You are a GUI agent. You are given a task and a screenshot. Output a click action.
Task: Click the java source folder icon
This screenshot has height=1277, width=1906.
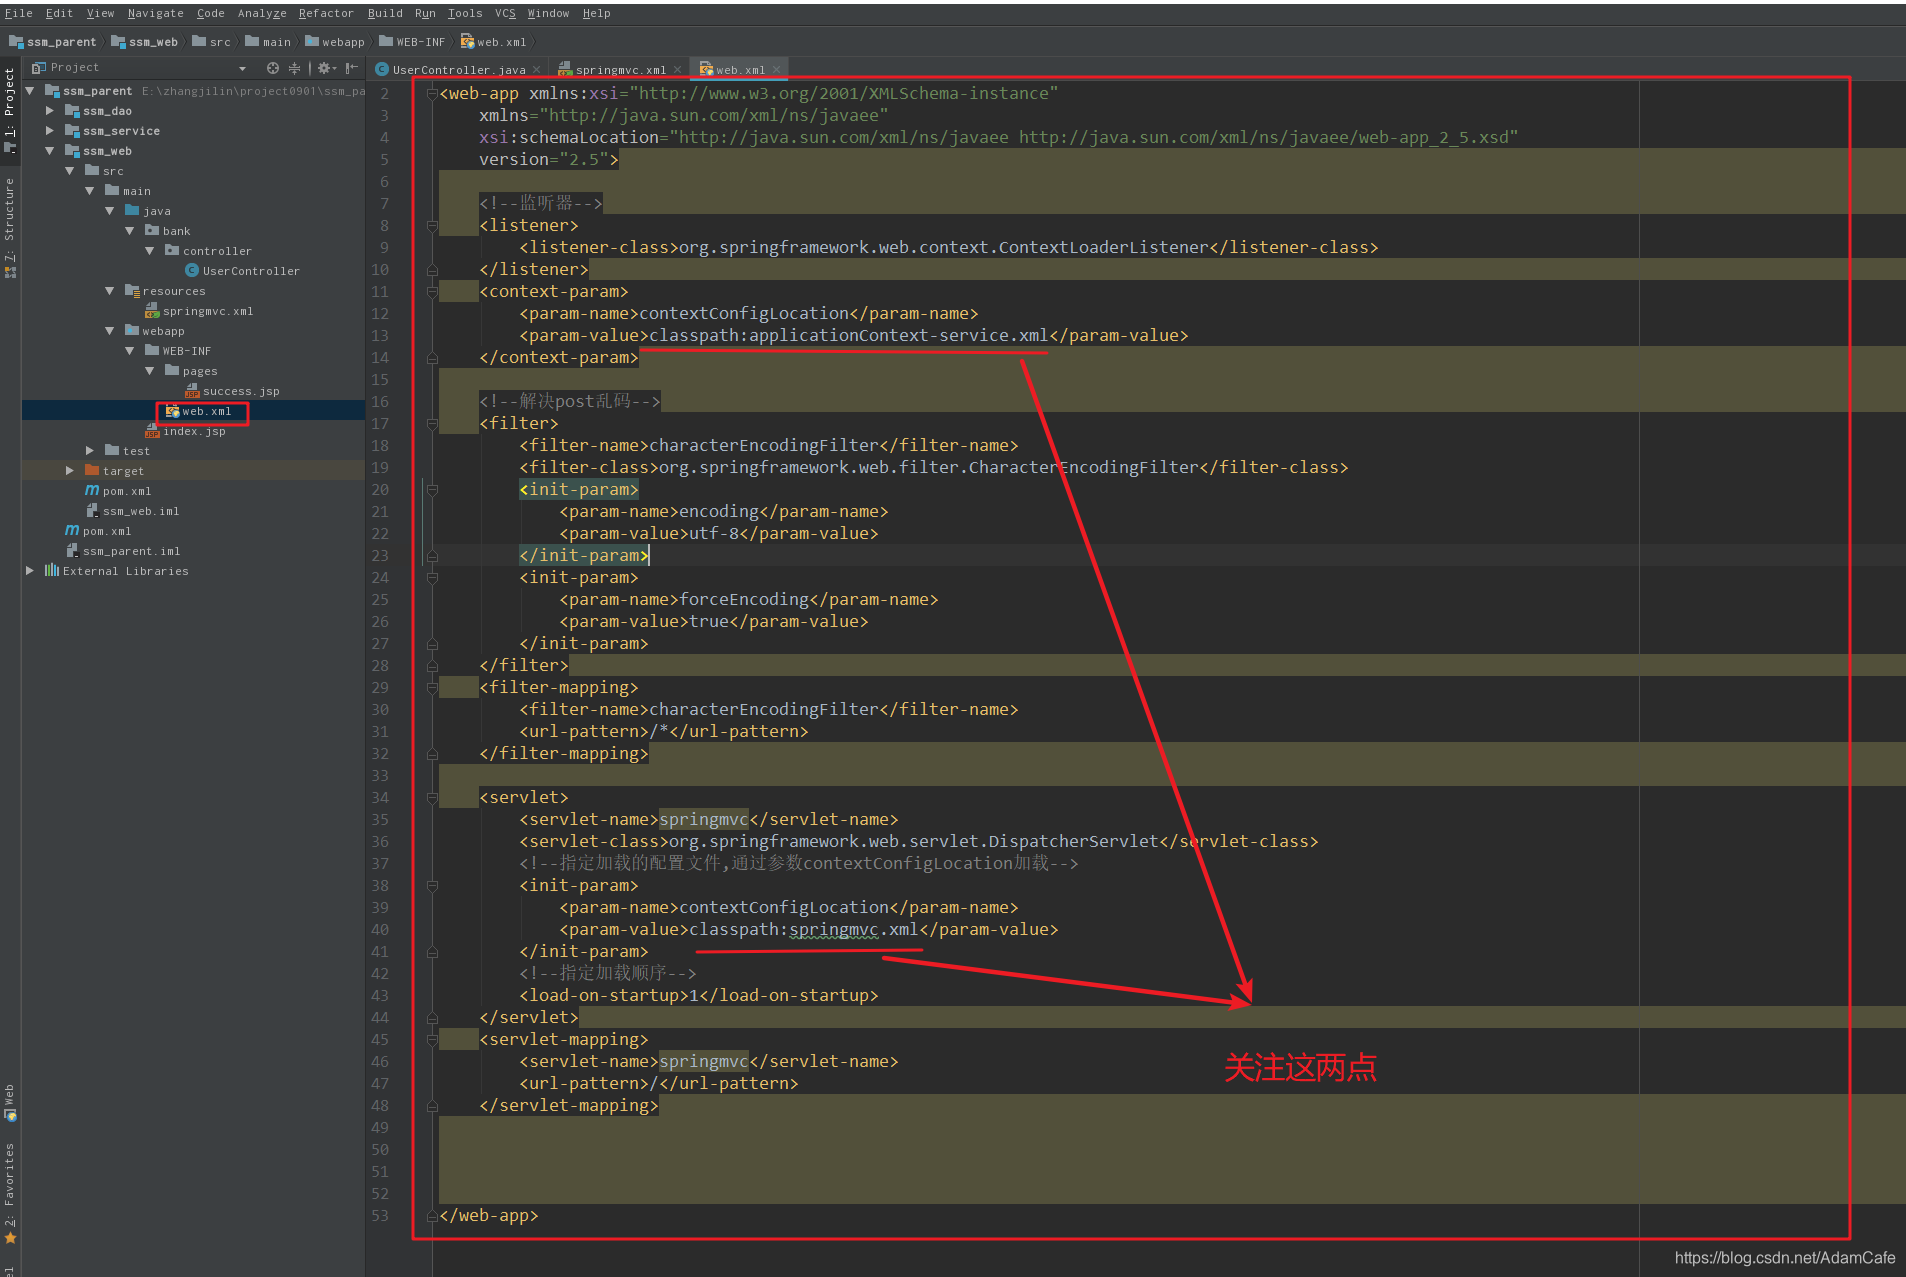coord(132,210)
